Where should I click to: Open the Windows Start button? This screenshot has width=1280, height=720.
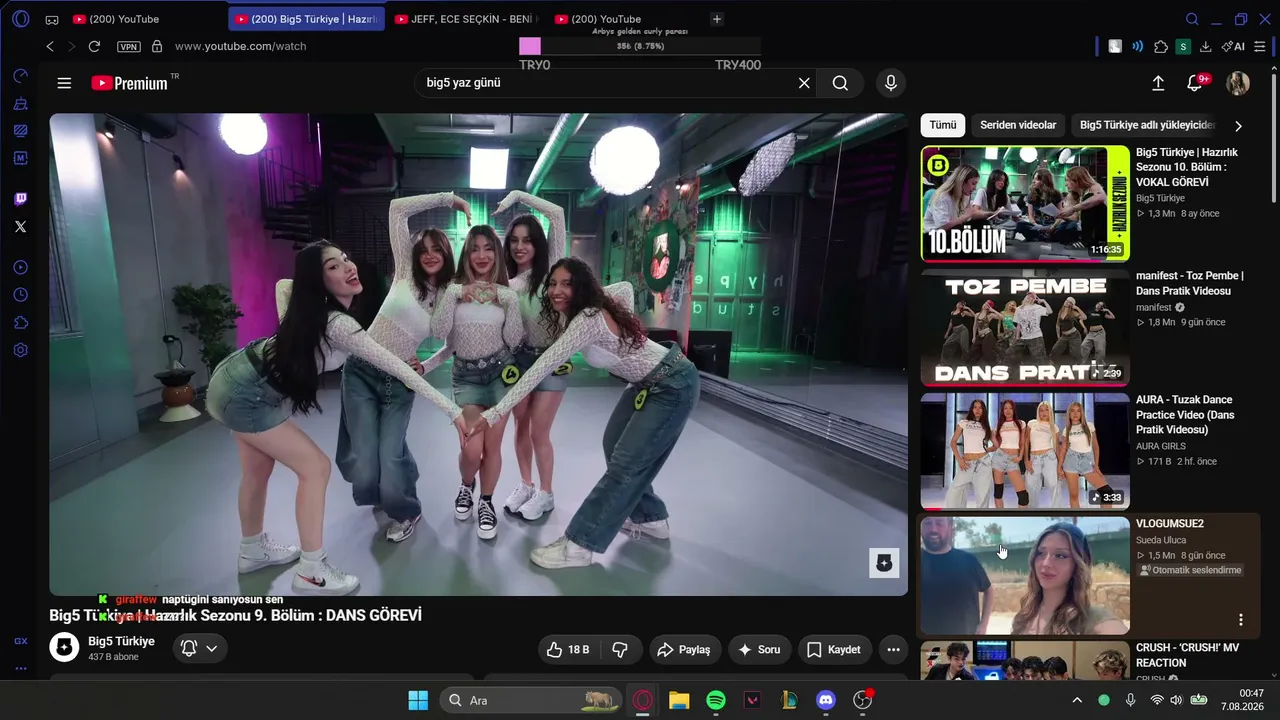418,700
